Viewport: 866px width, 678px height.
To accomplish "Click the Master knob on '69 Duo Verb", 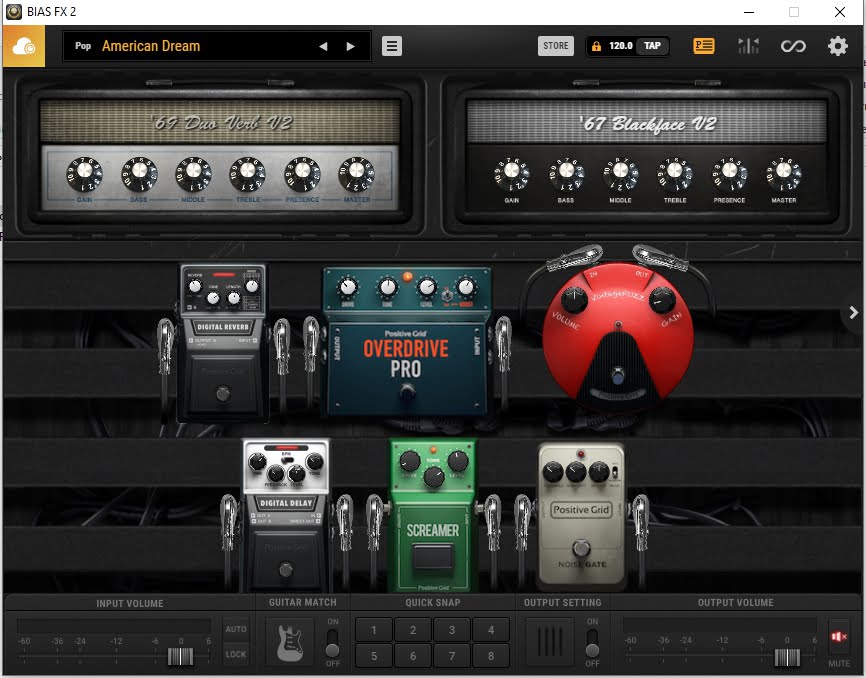I will point(356,173).
